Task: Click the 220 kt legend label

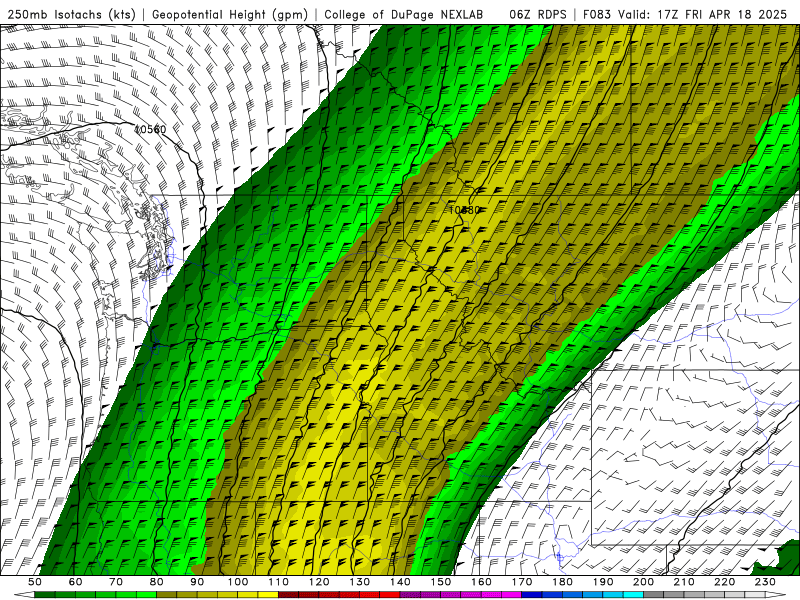Action: tap(724, 582)
